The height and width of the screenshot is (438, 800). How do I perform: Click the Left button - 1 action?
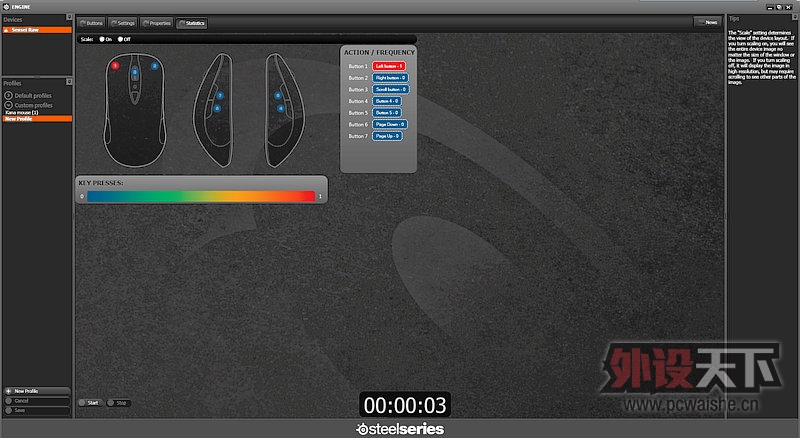tap(389, 66)
